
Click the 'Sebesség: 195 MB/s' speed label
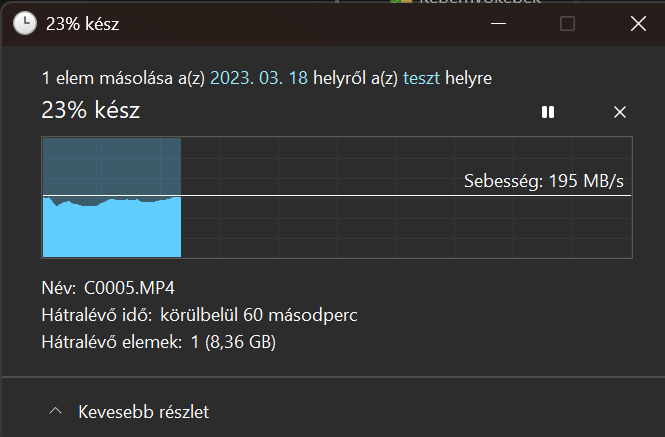[544, 181]
